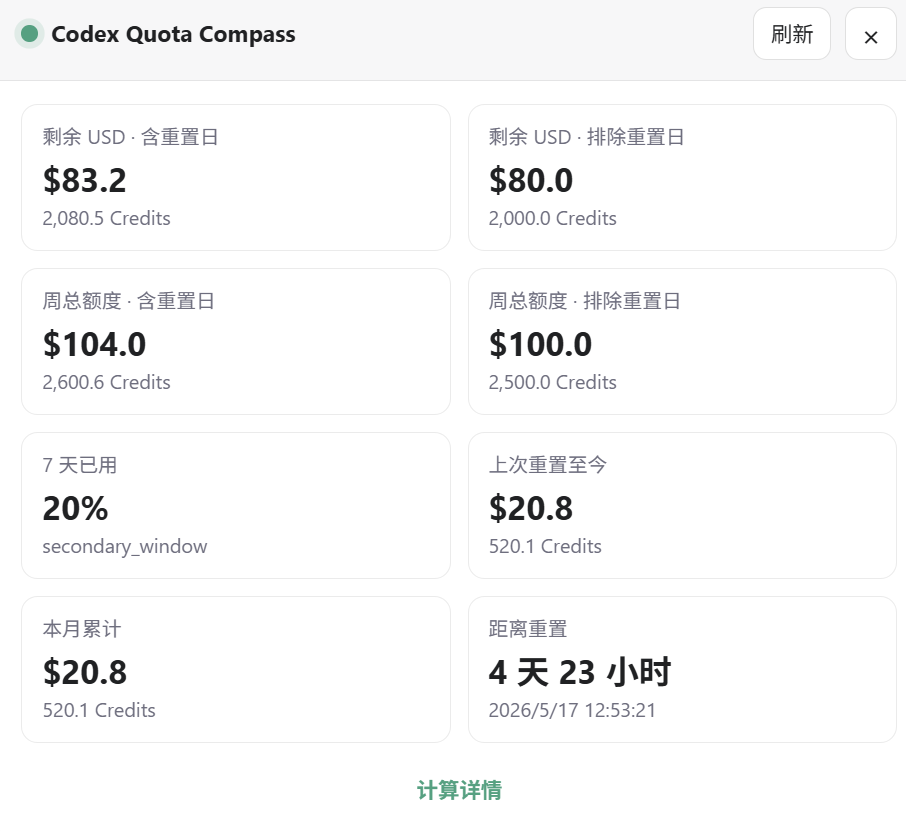Click the 周总额度 · 含重置日 card
906x831 pixels.
tap(236, 342)
